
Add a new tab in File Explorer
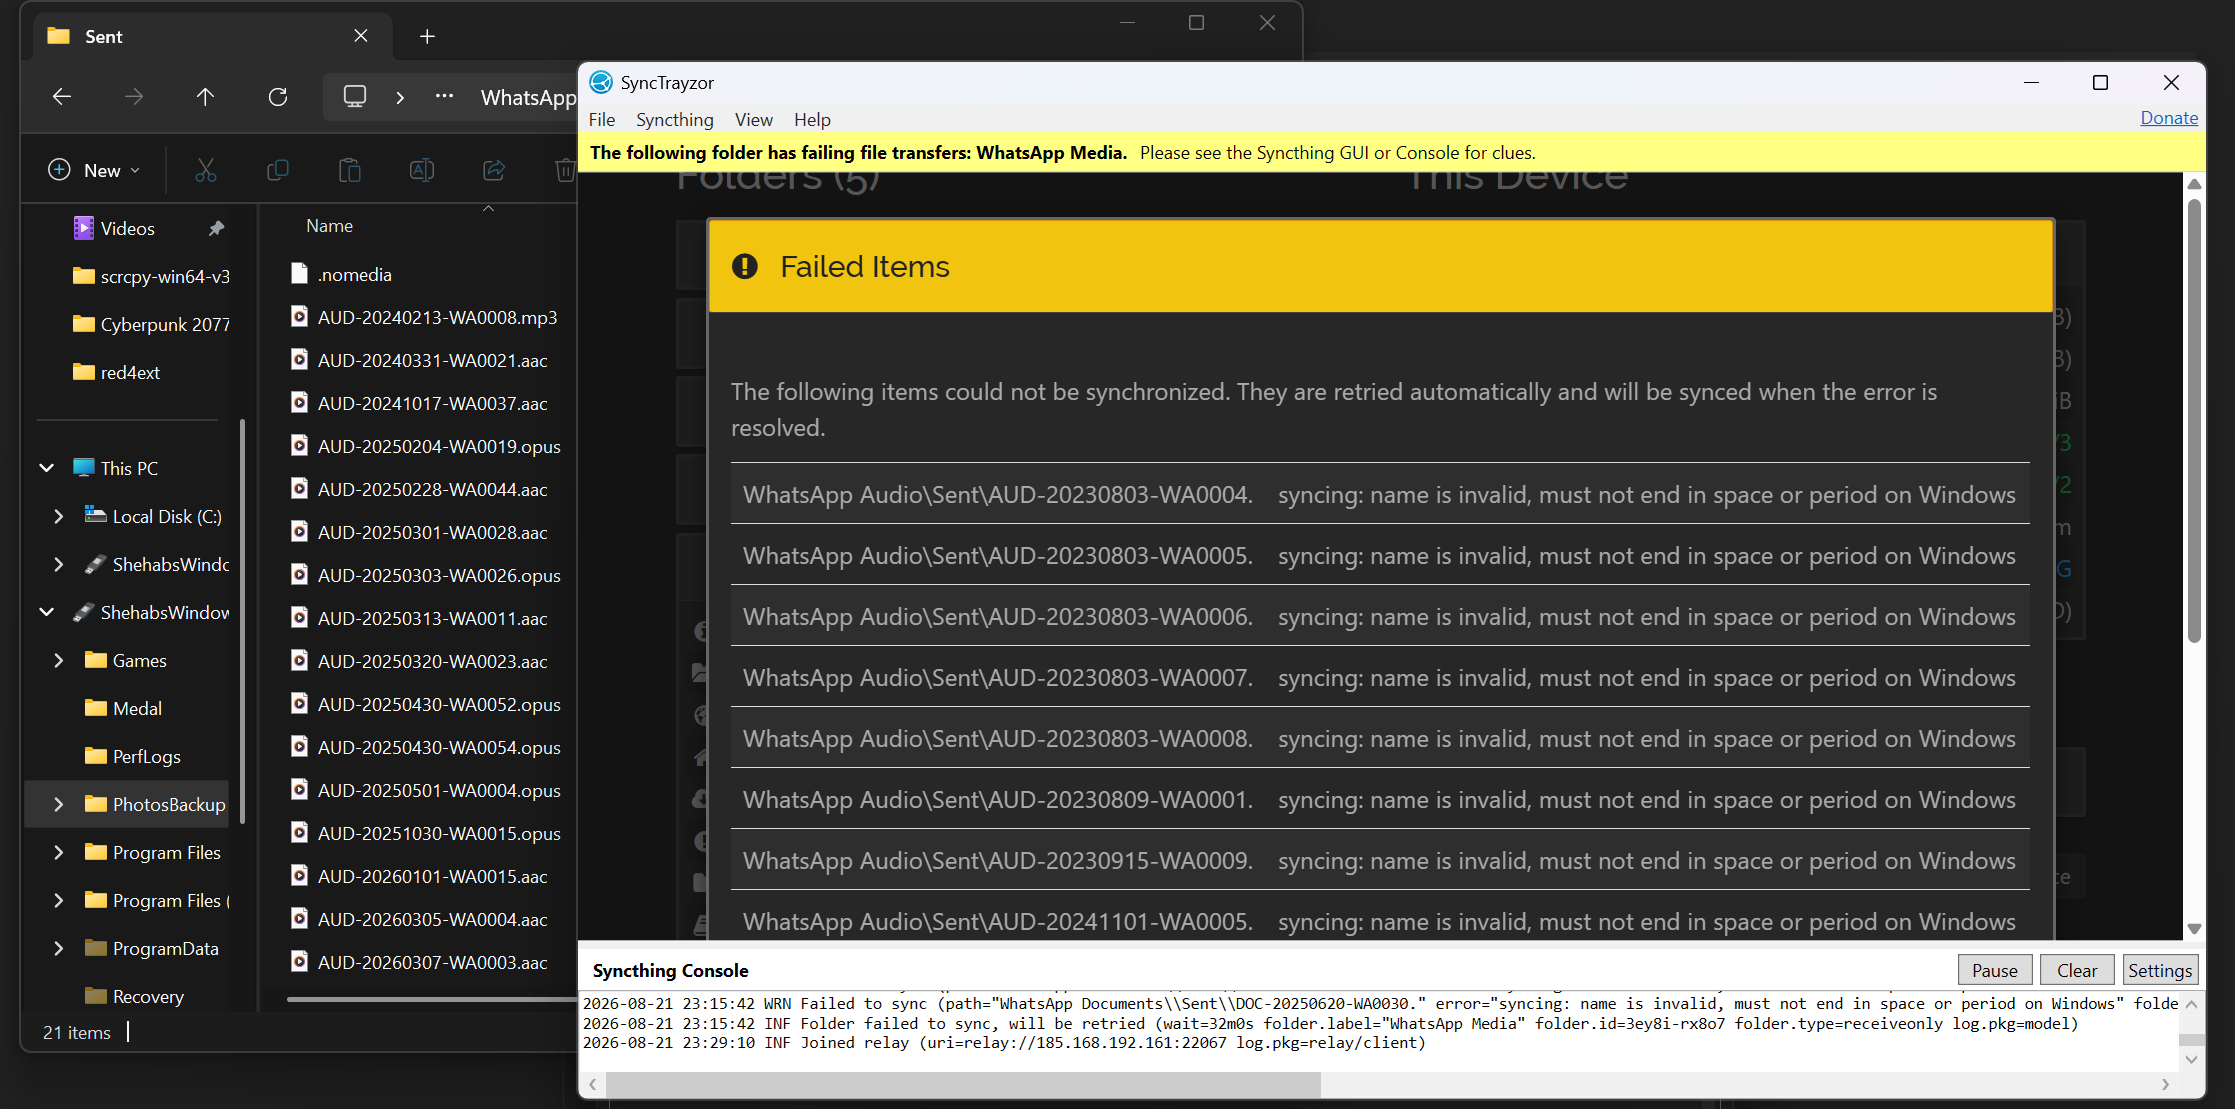[427, 36]
